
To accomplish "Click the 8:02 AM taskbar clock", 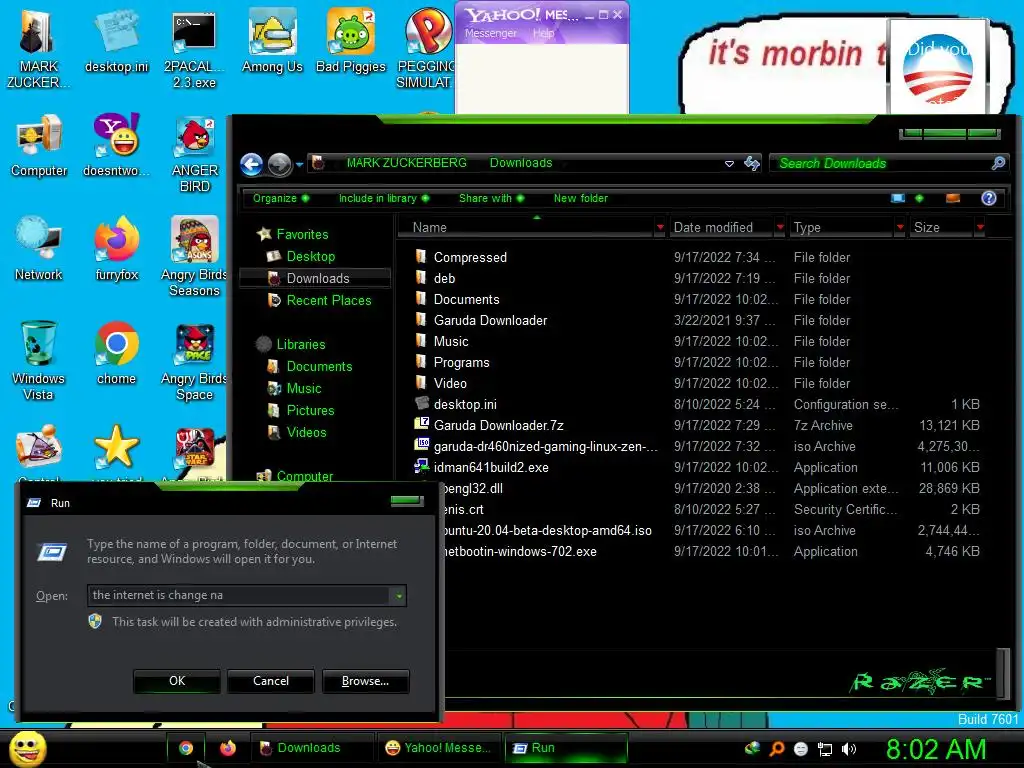I will tap(935, 749).
